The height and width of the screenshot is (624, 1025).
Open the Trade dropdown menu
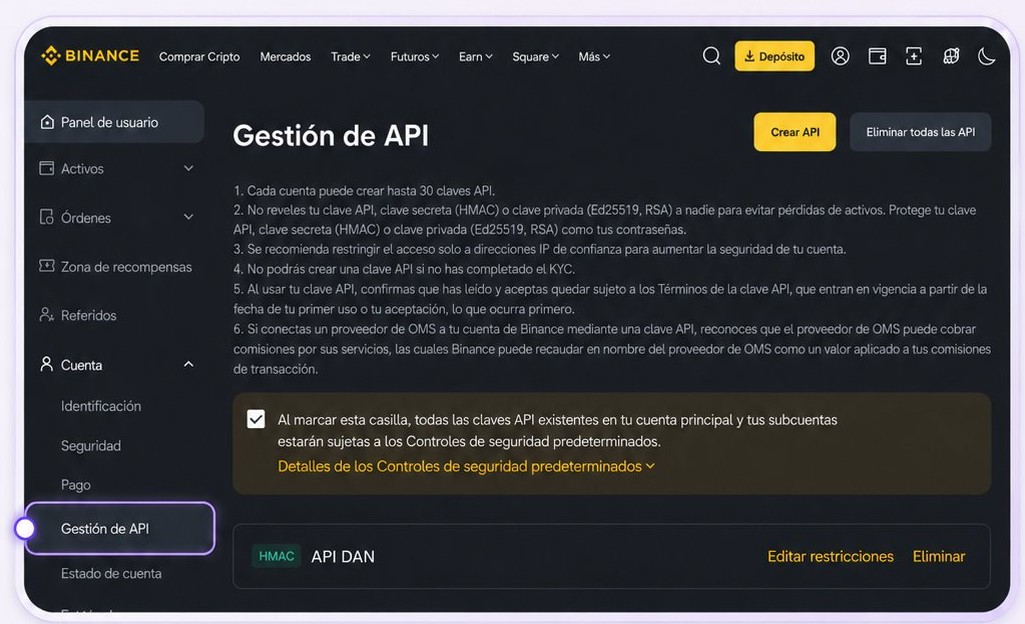click(x=350, y=57)
